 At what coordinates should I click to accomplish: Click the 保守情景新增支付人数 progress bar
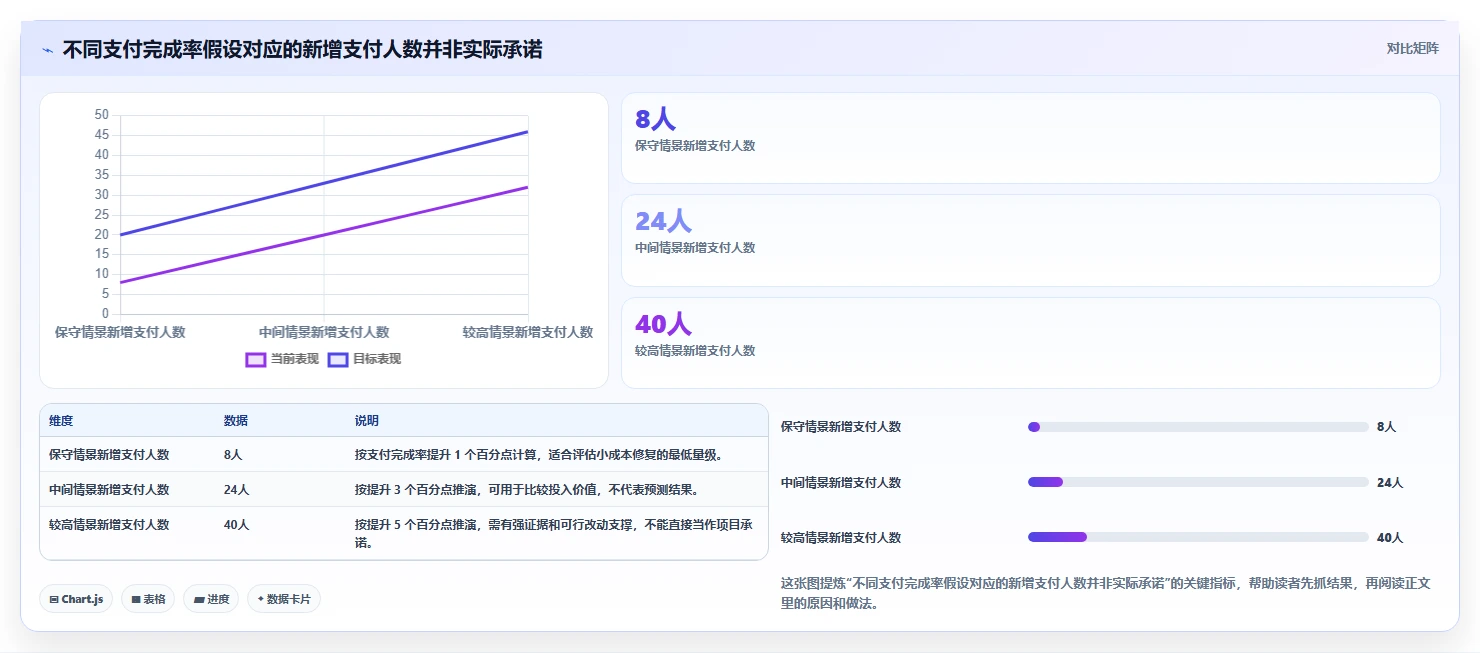1198,427
